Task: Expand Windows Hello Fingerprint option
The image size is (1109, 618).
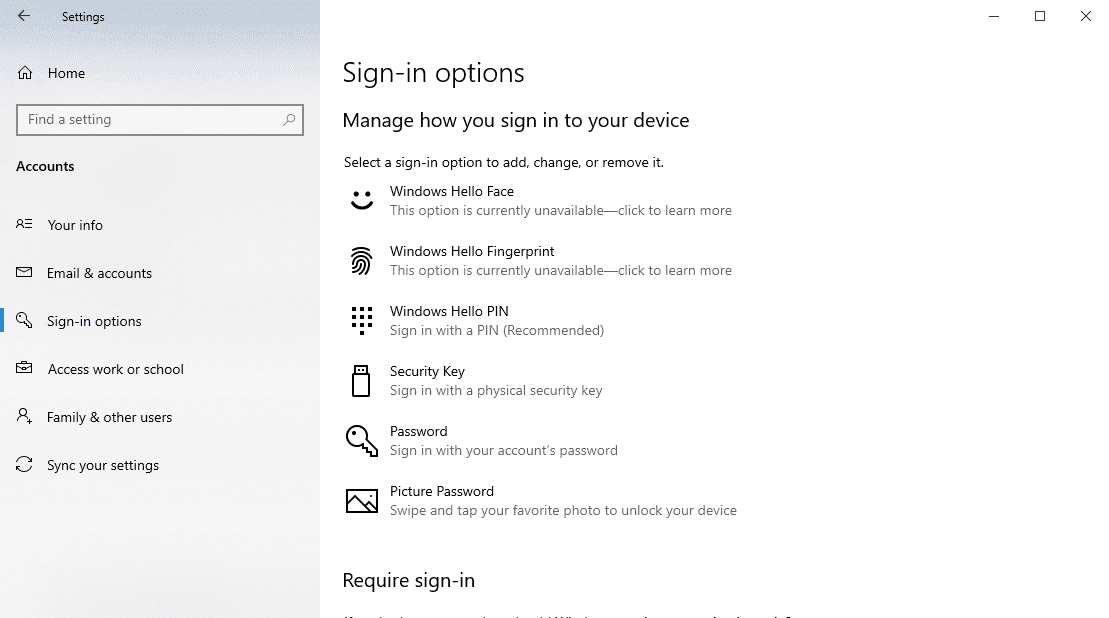Action: click(x=541, y=261)
